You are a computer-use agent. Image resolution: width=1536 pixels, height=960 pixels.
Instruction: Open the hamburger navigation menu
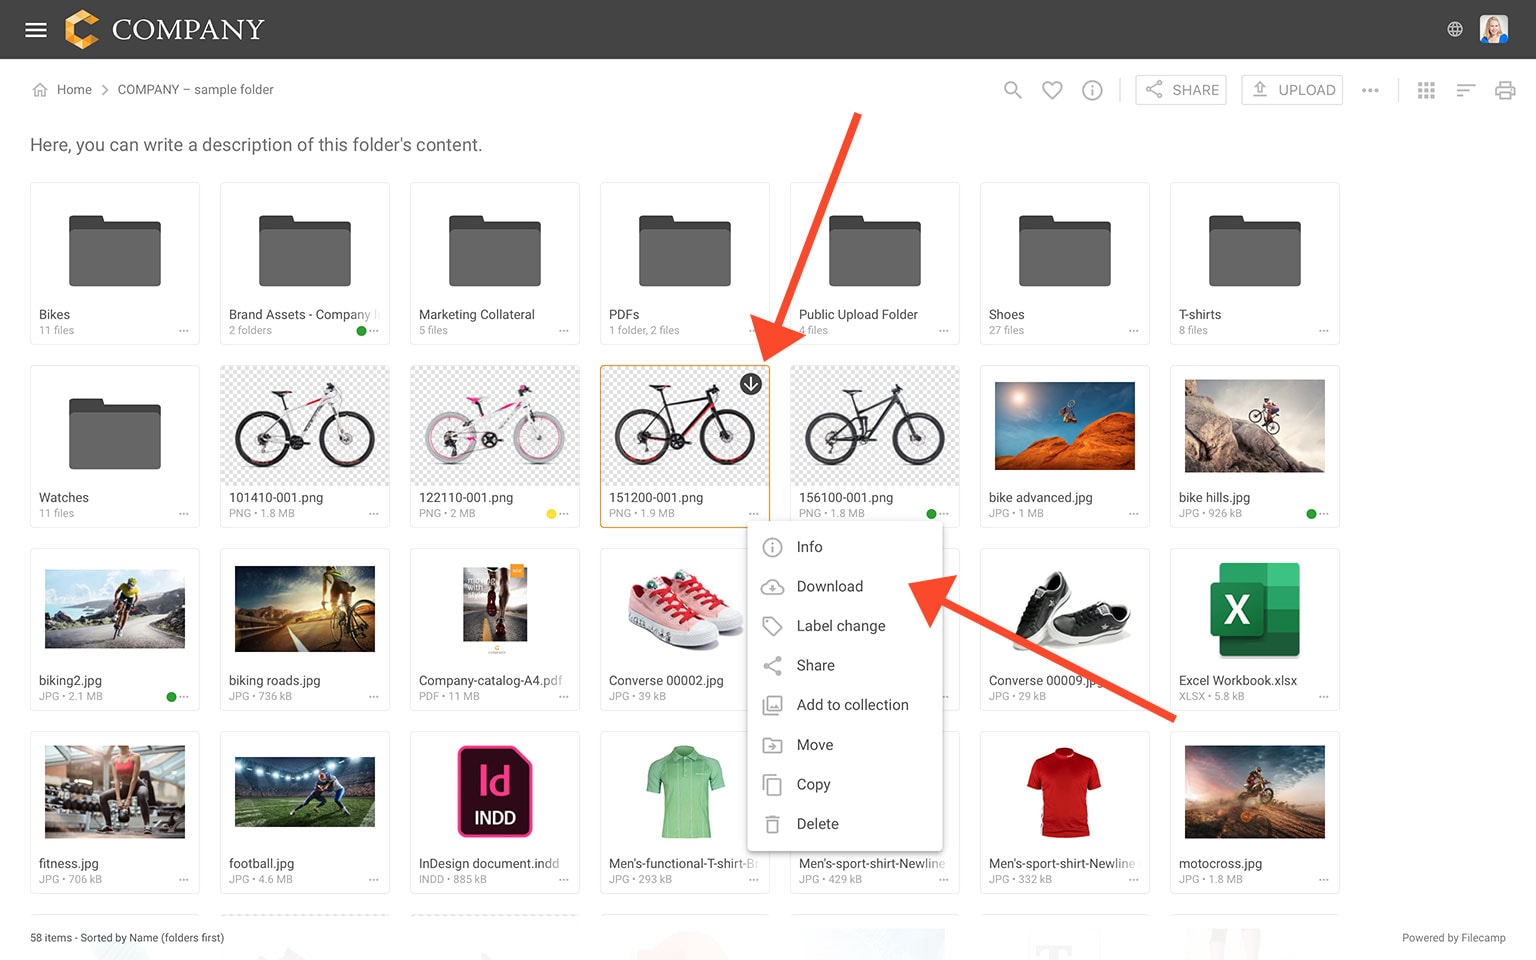coord(36,30)
